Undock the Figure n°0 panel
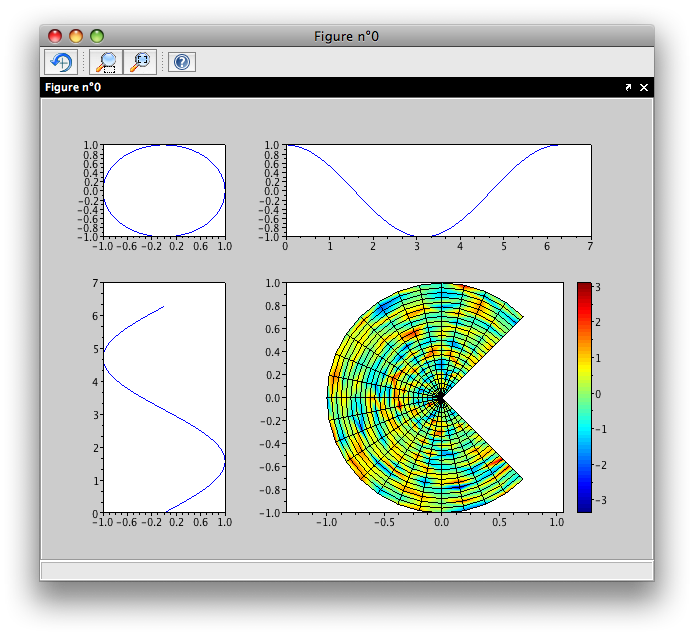Image resolution: width=694 pixels, height=636 pixels. point(628,88)
